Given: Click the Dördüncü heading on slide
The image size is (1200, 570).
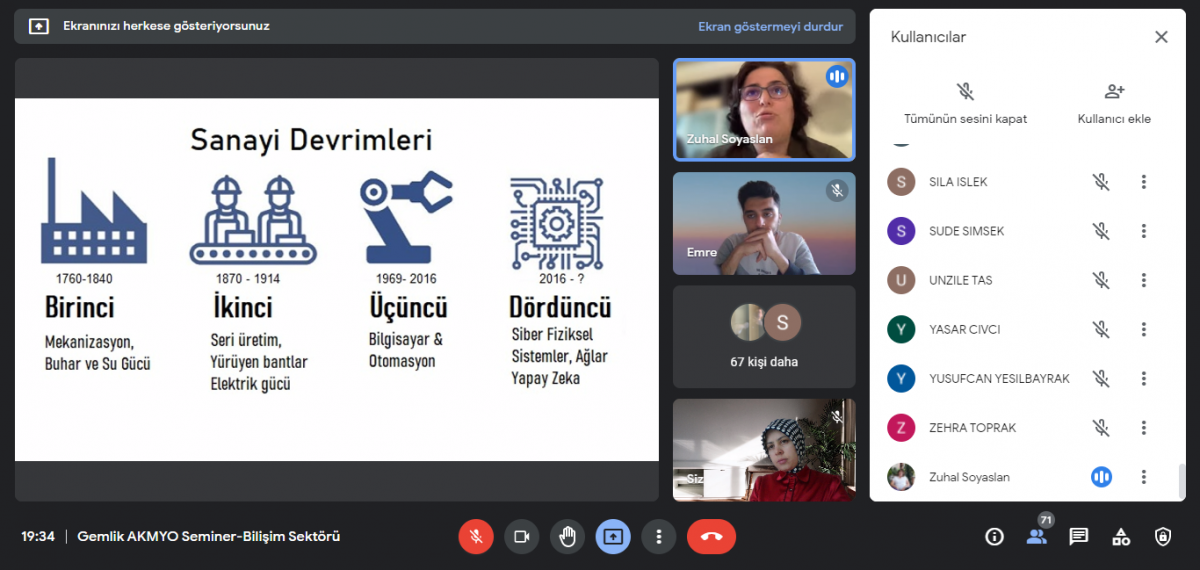Looking at the screenshot, I should pyautogui.click(x=560, y=306).
